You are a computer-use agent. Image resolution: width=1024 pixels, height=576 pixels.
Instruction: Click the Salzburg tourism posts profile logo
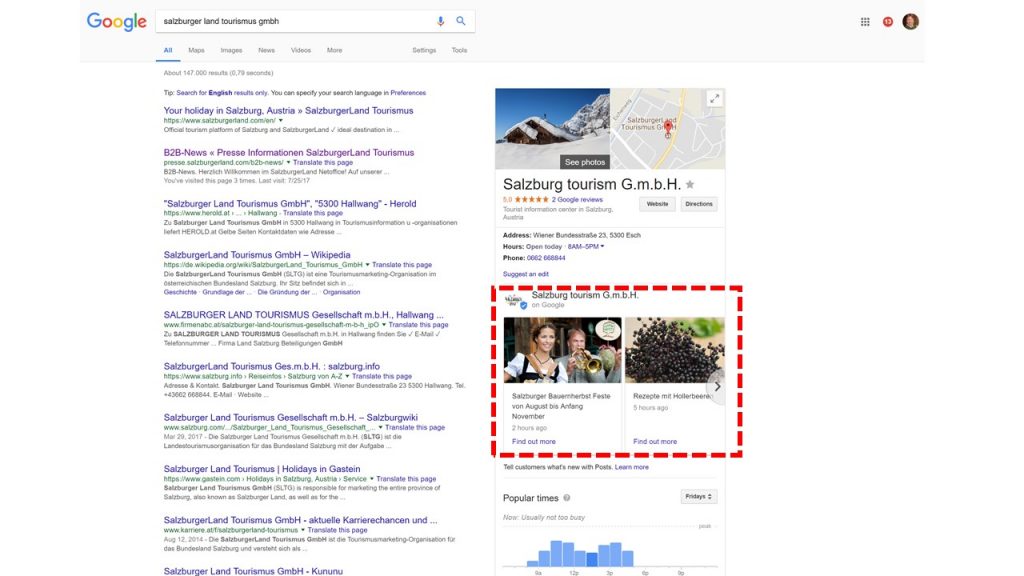pyautogui.click(x=514, y=300)
